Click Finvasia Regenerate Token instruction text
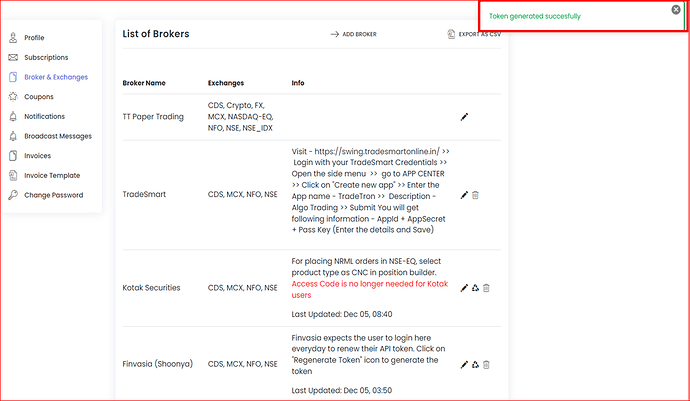Viewport: 690px width, 401px height. pyautogui.click(x=368, y=354)
